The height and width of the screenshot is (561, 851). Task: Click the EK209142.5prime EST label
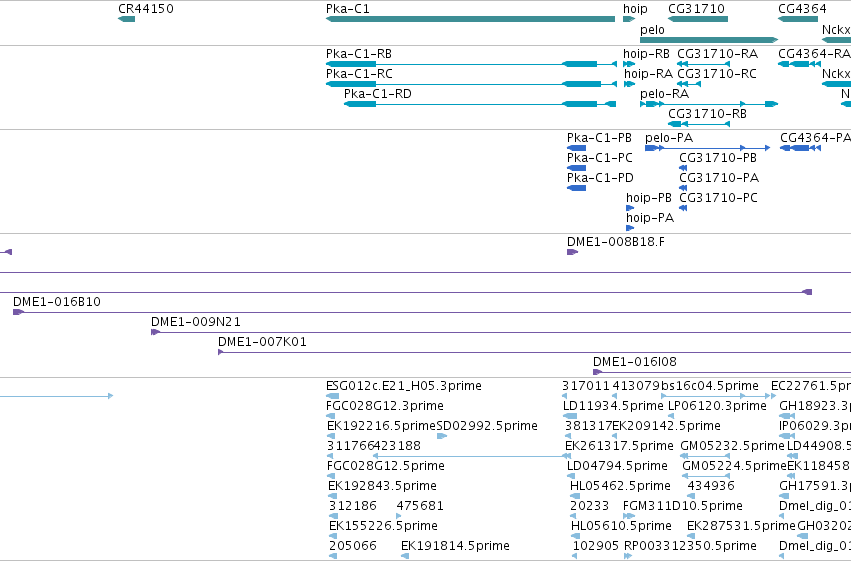click(666, 426)
